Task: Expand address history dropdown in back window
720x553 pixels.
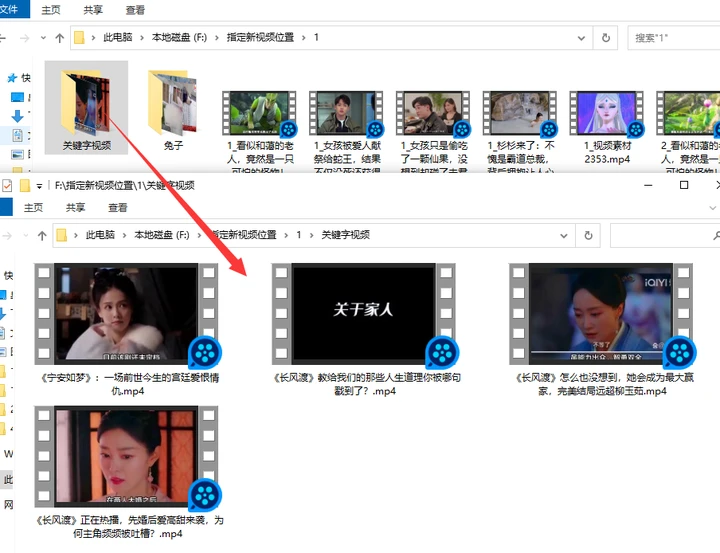Action: [581, 38]
